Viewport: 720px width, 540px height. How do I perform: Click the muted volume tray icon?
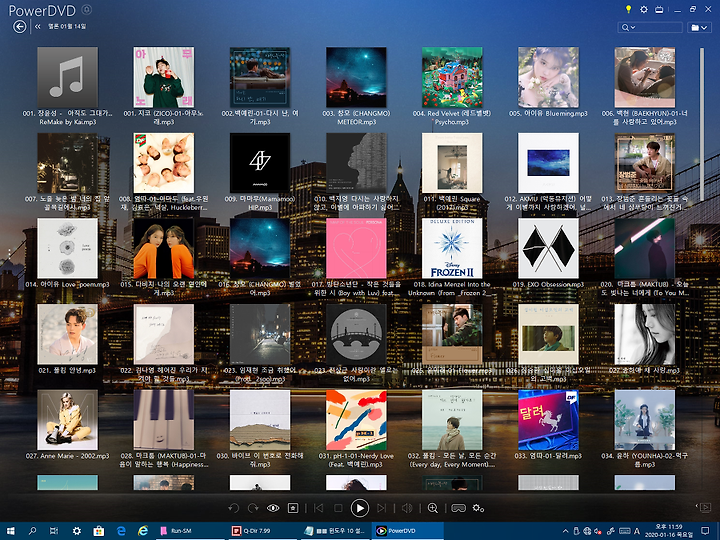pyautogui.click(x=599, y=531)
